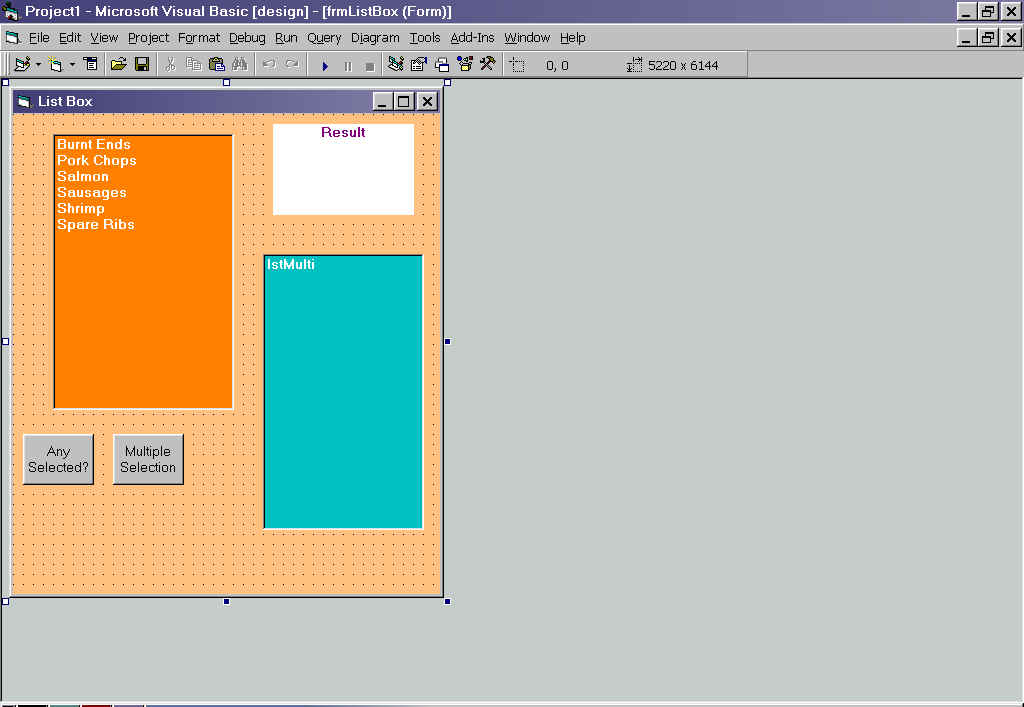Open the Toolbox hammer and wrench icon
Image resolution: width=1024 pixels, height=707 pixels.
(x=488, y=65)
